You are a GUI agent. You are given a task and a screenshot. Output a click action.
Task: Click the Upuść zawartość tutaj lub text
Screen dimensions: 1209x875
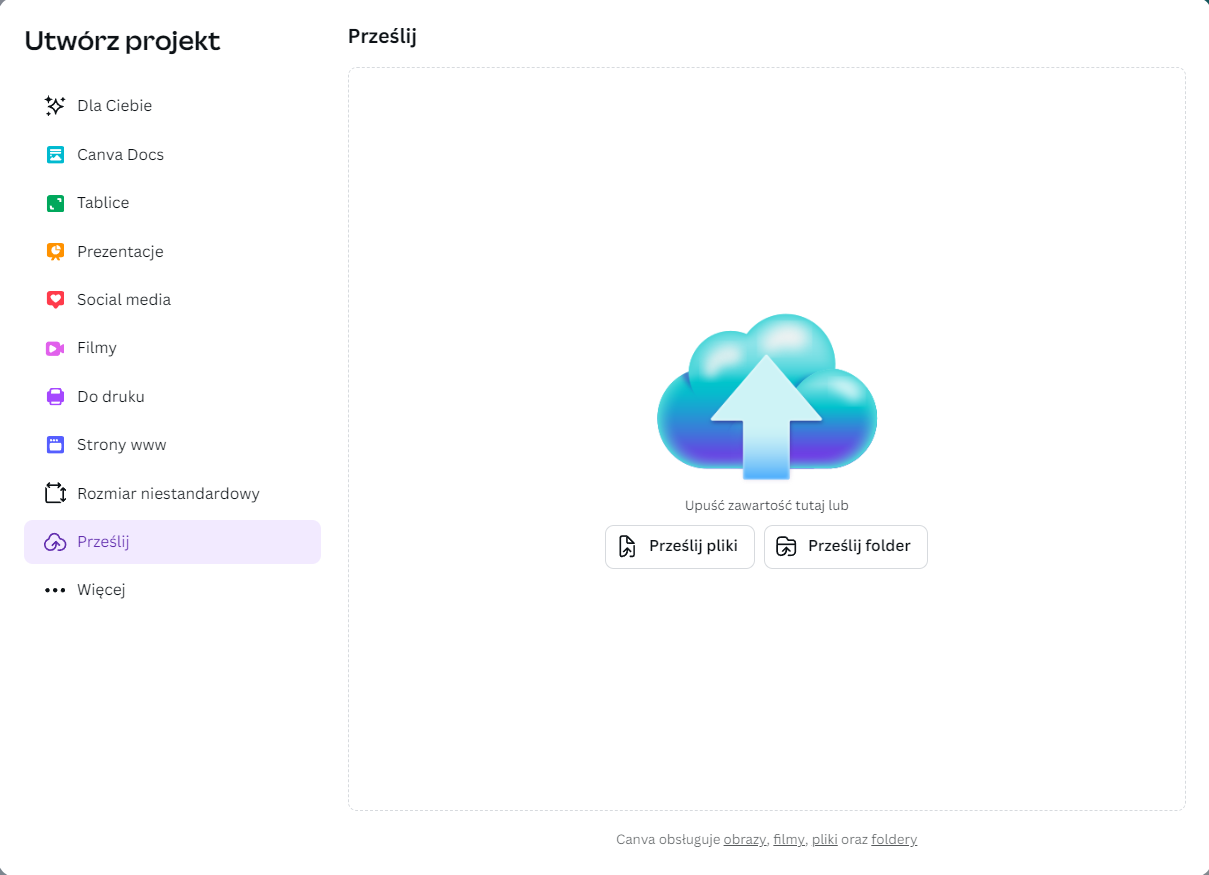click(767, 506)
